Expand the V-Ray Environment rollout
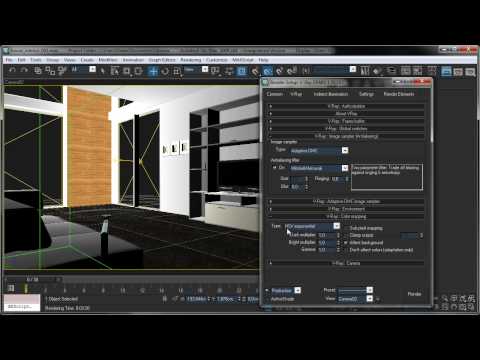This screenshot has height=360, width=480. 346,209
